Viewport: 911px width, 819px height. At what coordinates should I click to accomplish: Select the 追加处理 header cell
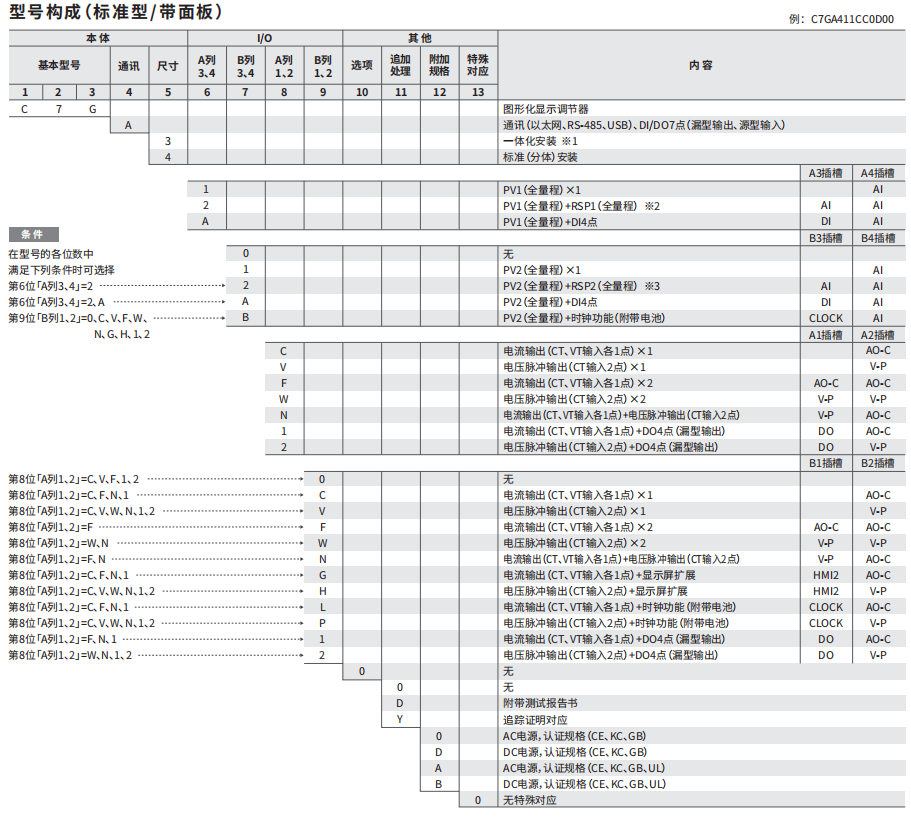point(400,65)
